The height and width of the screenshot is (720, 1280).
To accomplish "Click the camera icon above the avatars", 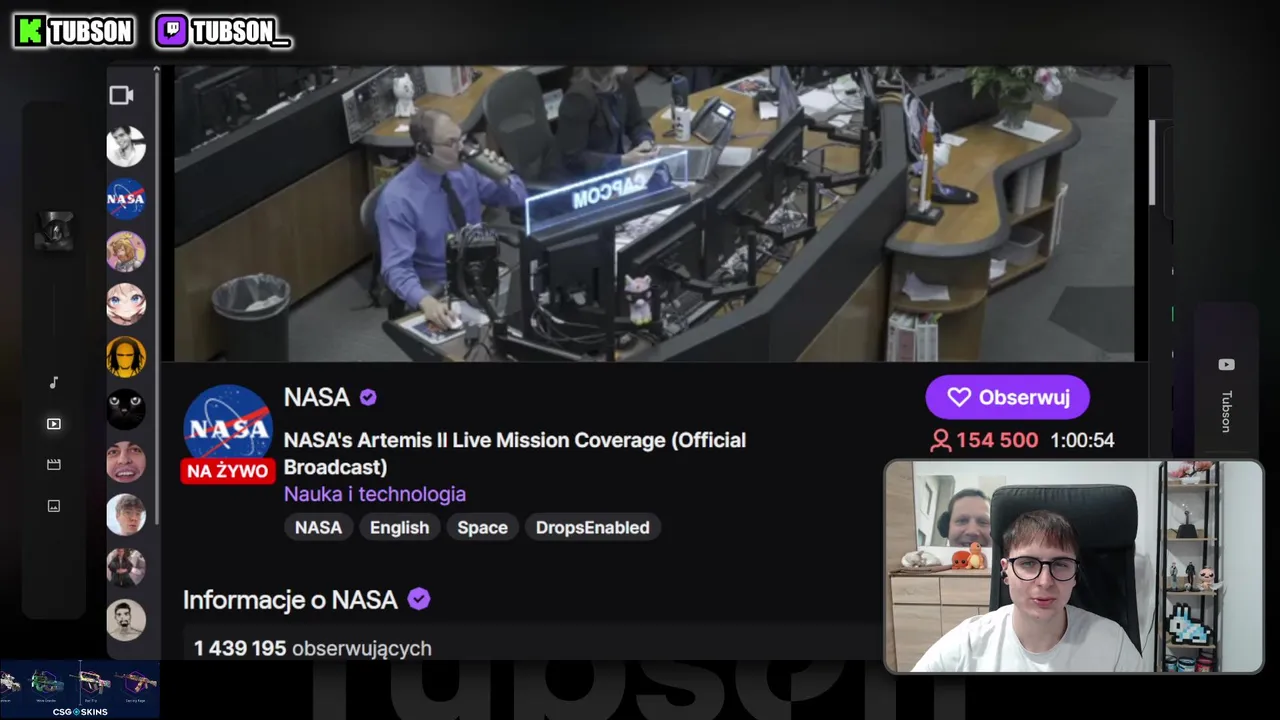I will 121,95.
